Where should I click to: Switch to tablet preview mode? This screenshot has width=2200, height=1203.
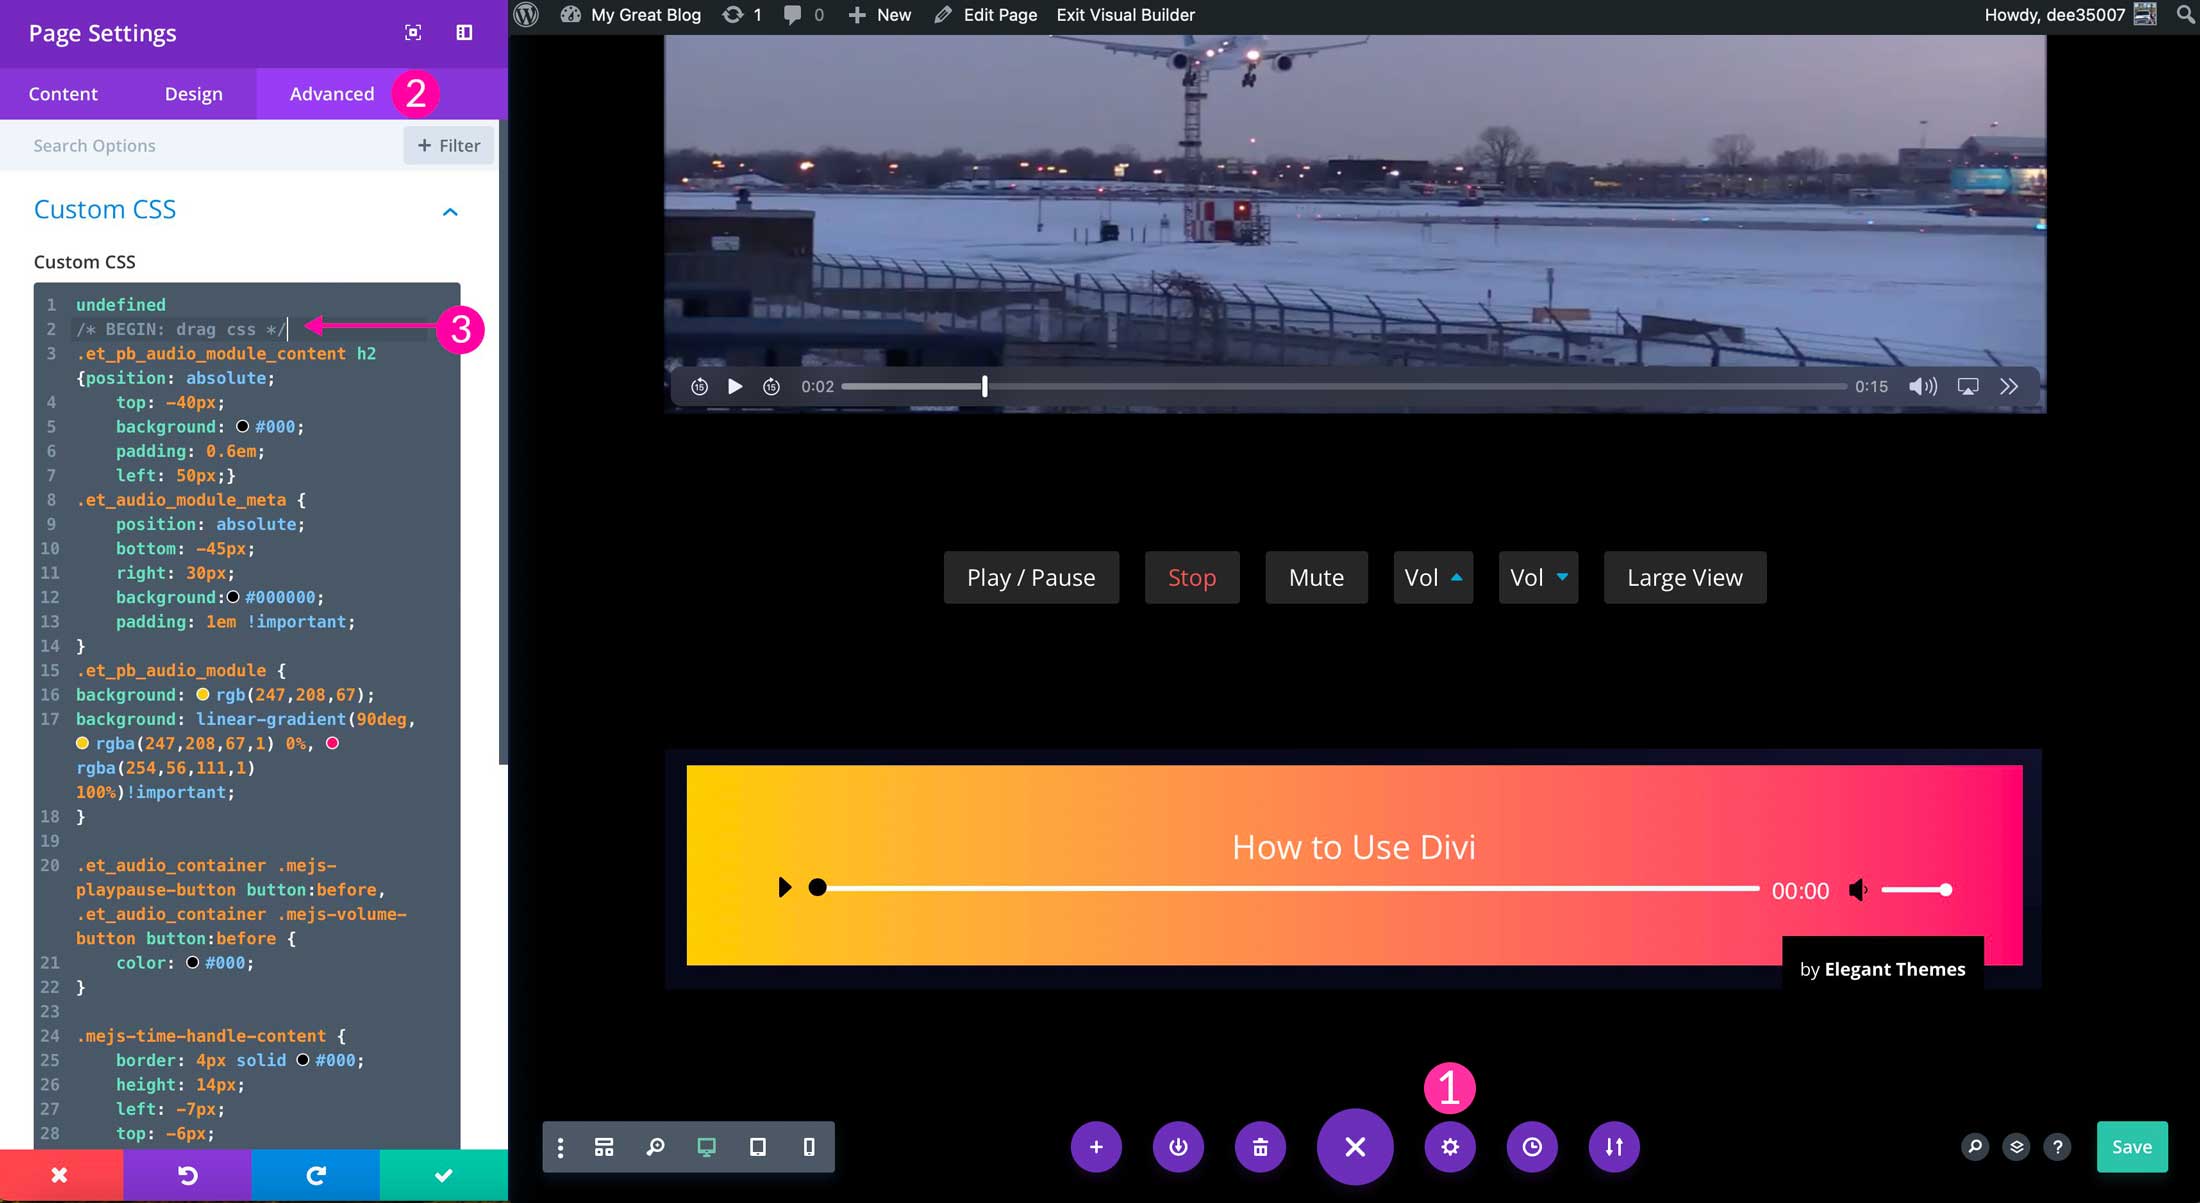758,1147
